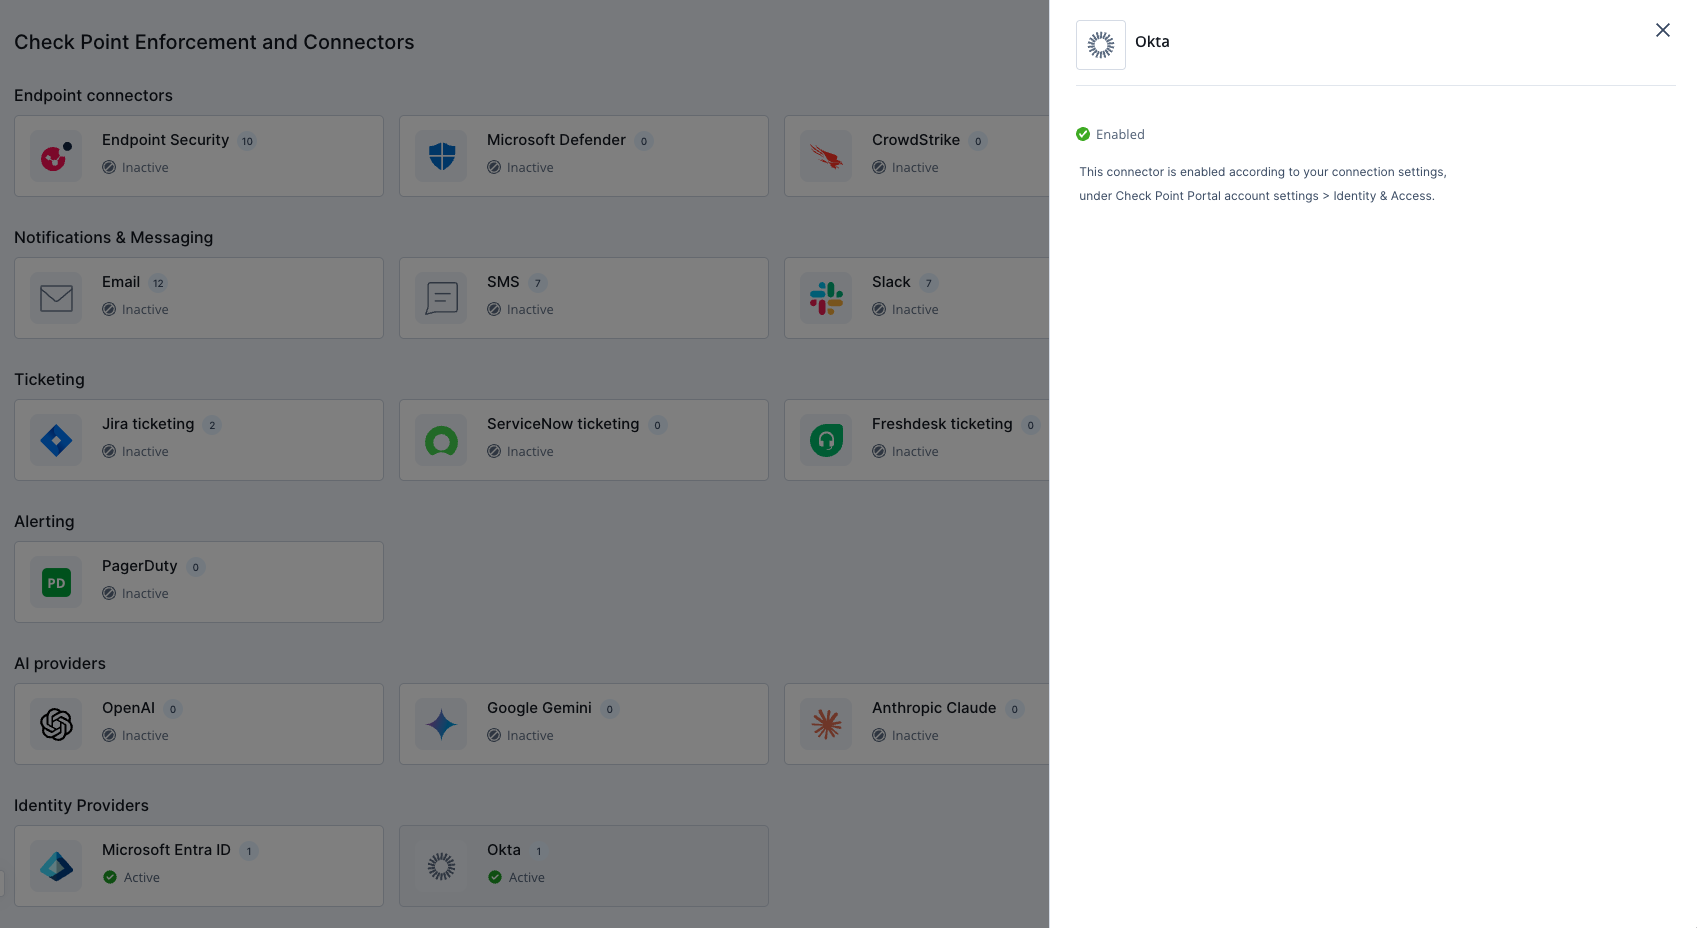Close the Okta side panel
This screenshot has width=1697, height=928.
point(1663,30)
